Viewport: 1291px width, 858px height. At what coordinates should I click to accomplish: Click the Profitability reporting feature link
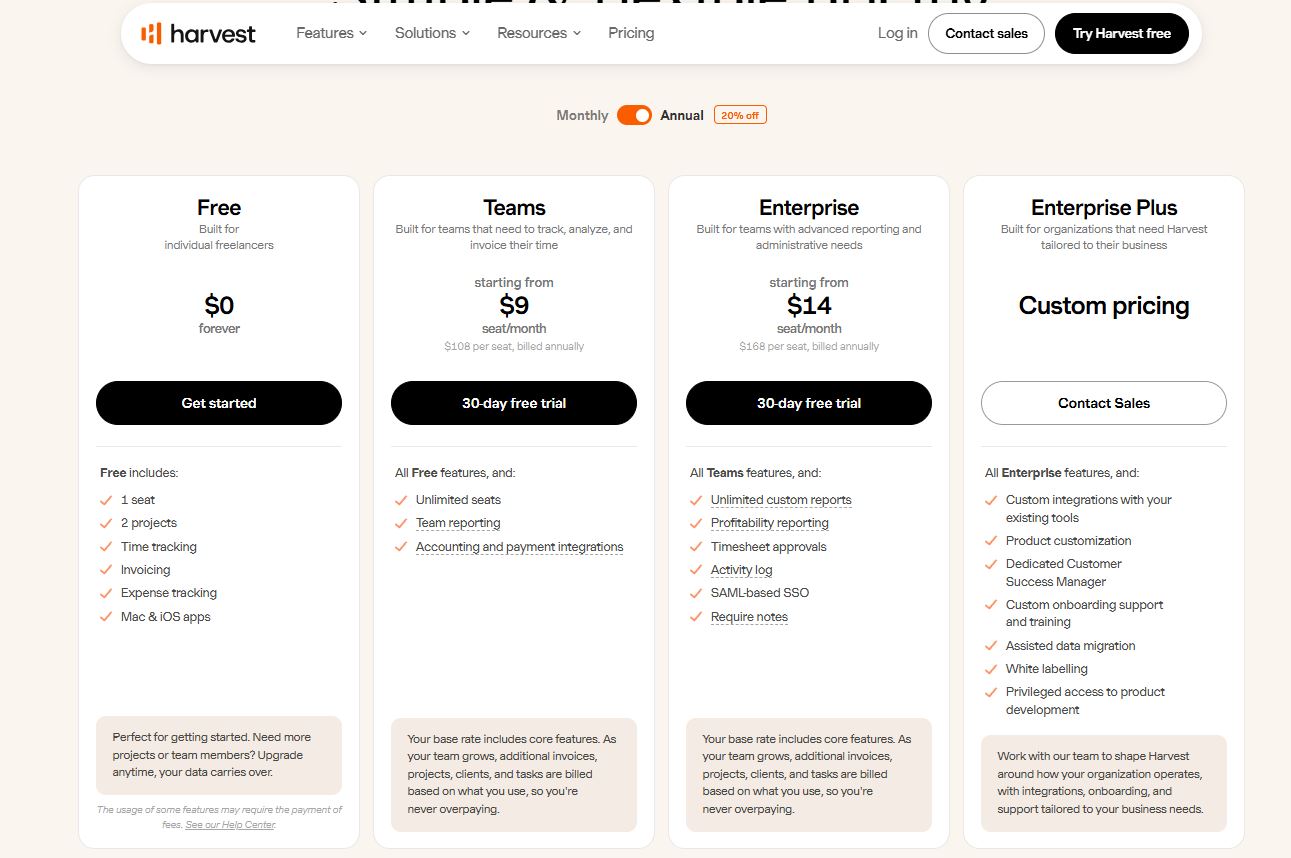click(770, 523)
